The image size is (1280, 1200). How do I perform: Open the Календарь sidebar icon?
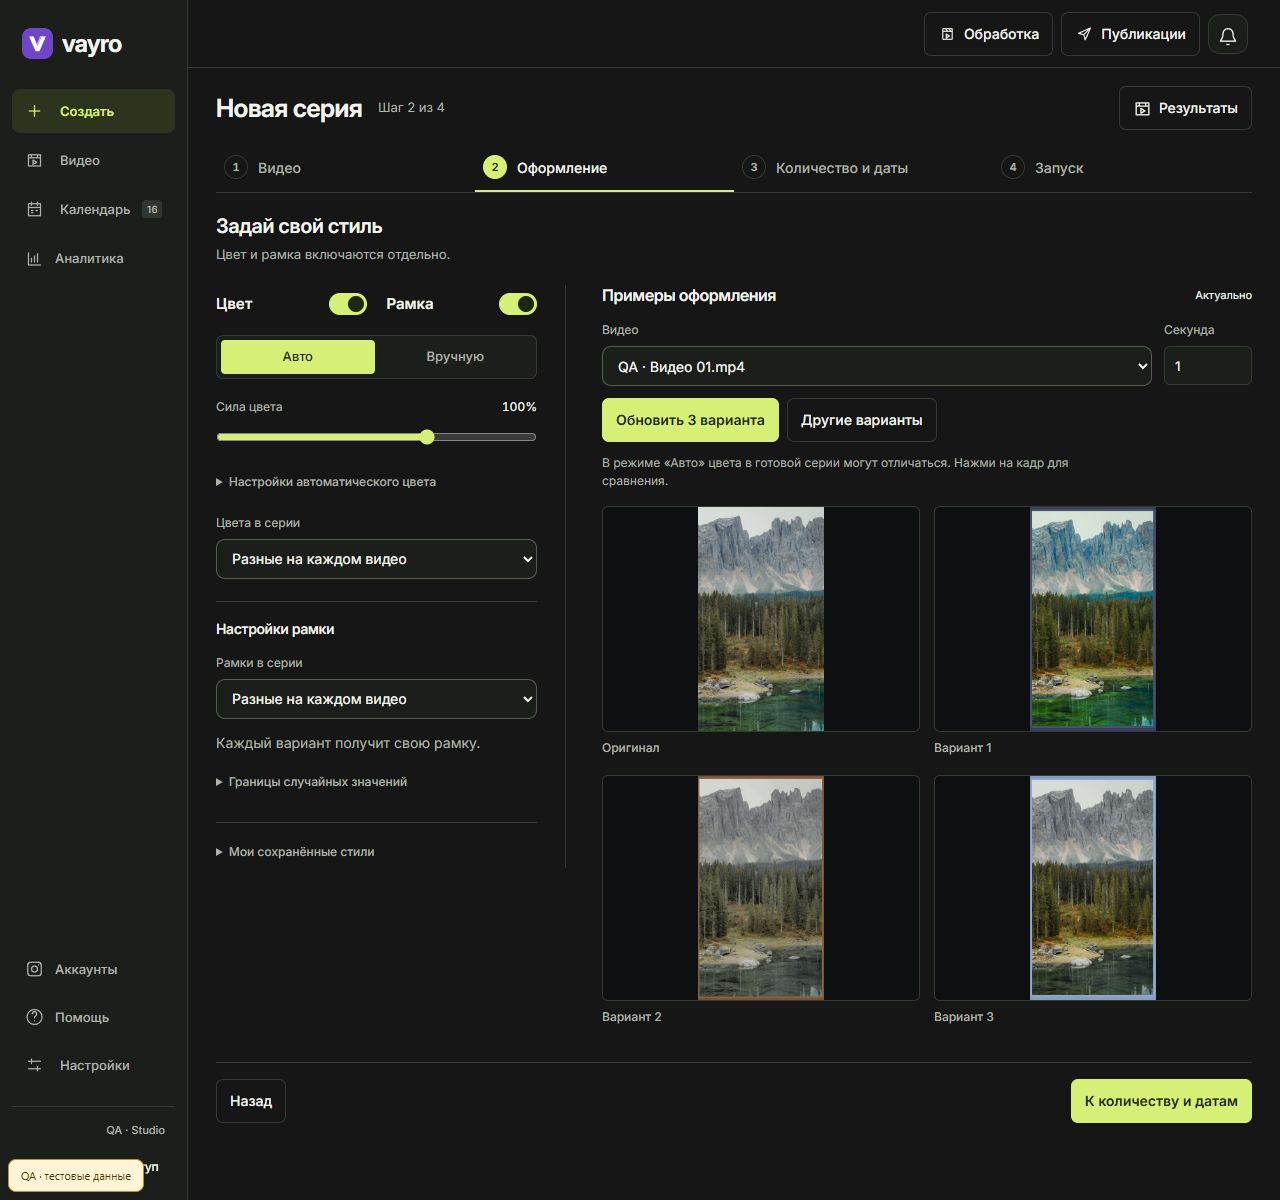click(x=35, y=209)
